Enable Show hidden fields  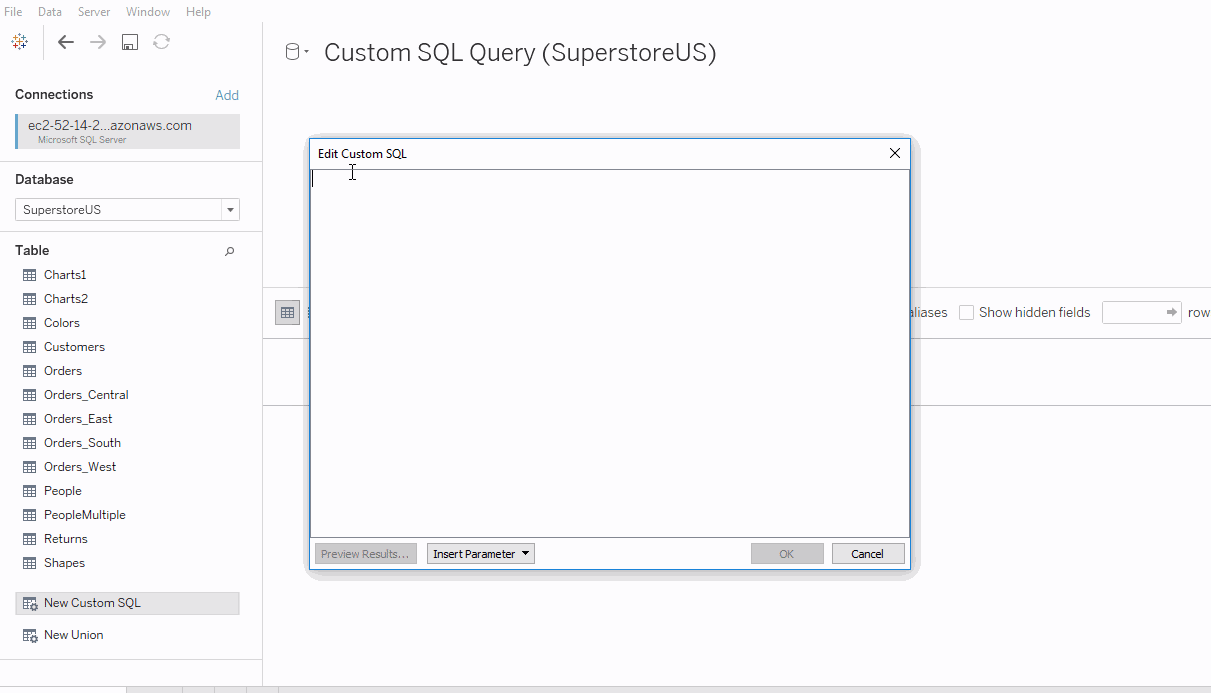click(x=966, y=312)
